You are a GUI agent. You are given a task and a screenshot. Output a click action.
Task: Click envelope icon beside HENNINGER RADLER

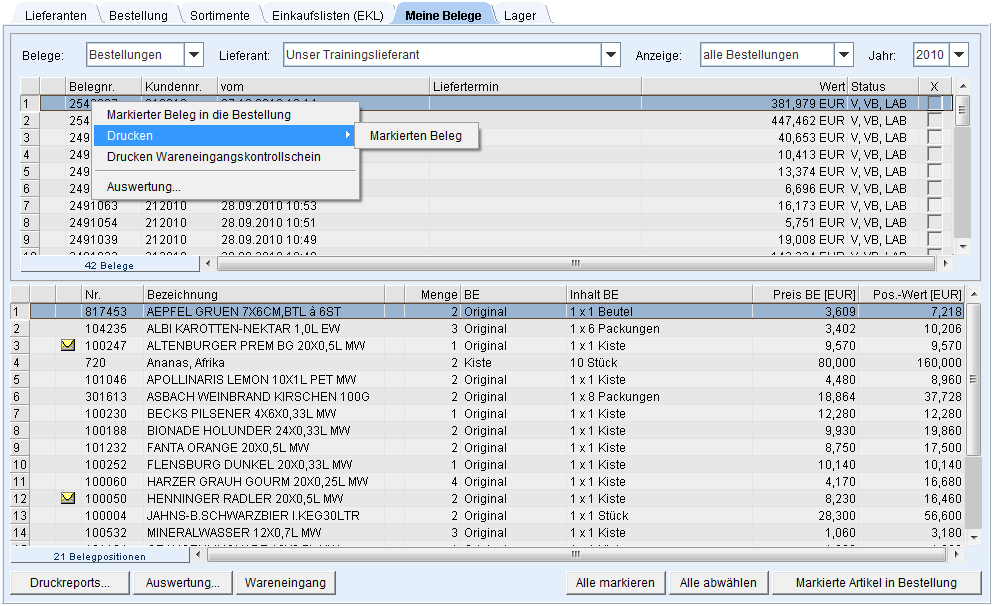click(68, 498)
